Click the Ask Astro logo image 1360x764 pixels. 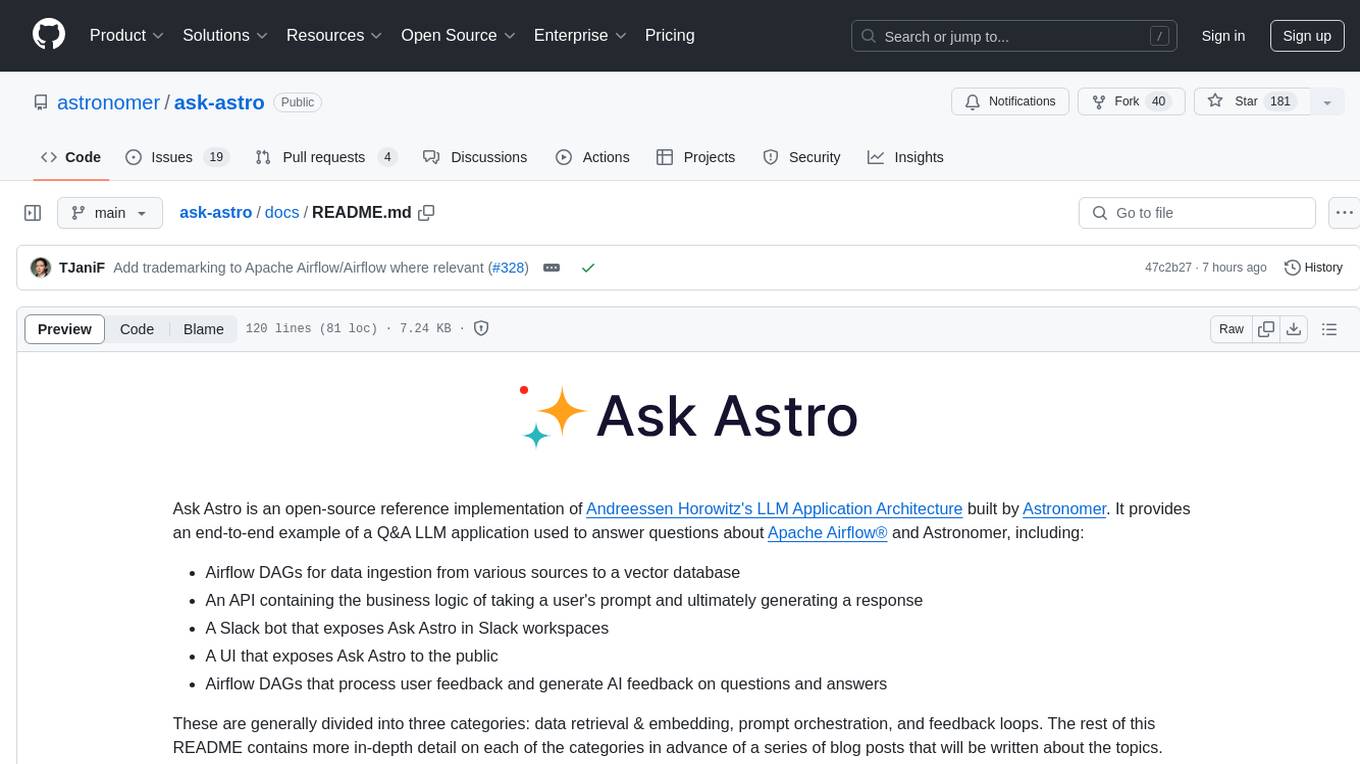[x=689, y=416]
